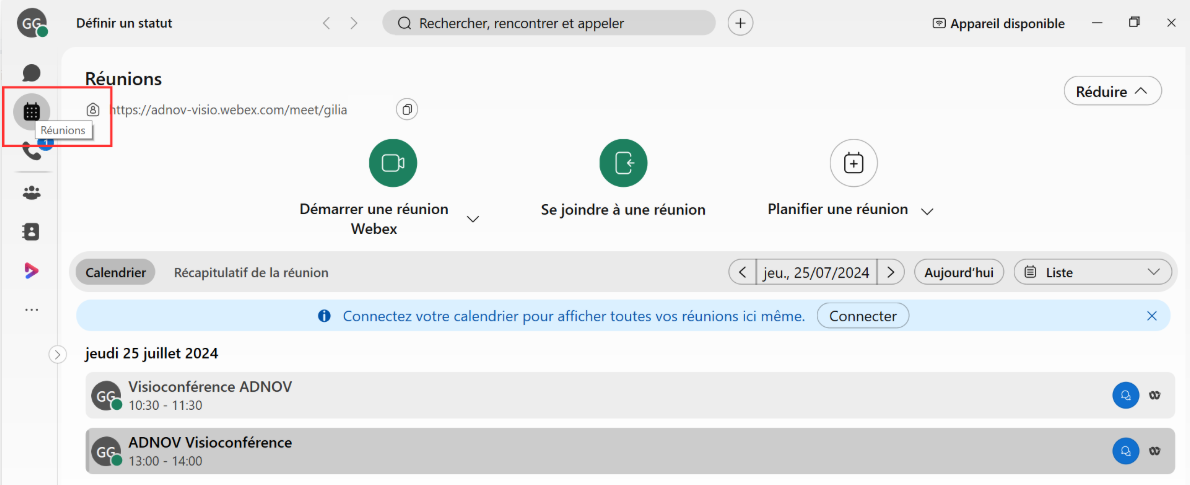The image size is (1190, 485).
Task: Go to the previous day in the calendar
Action: 742,272
